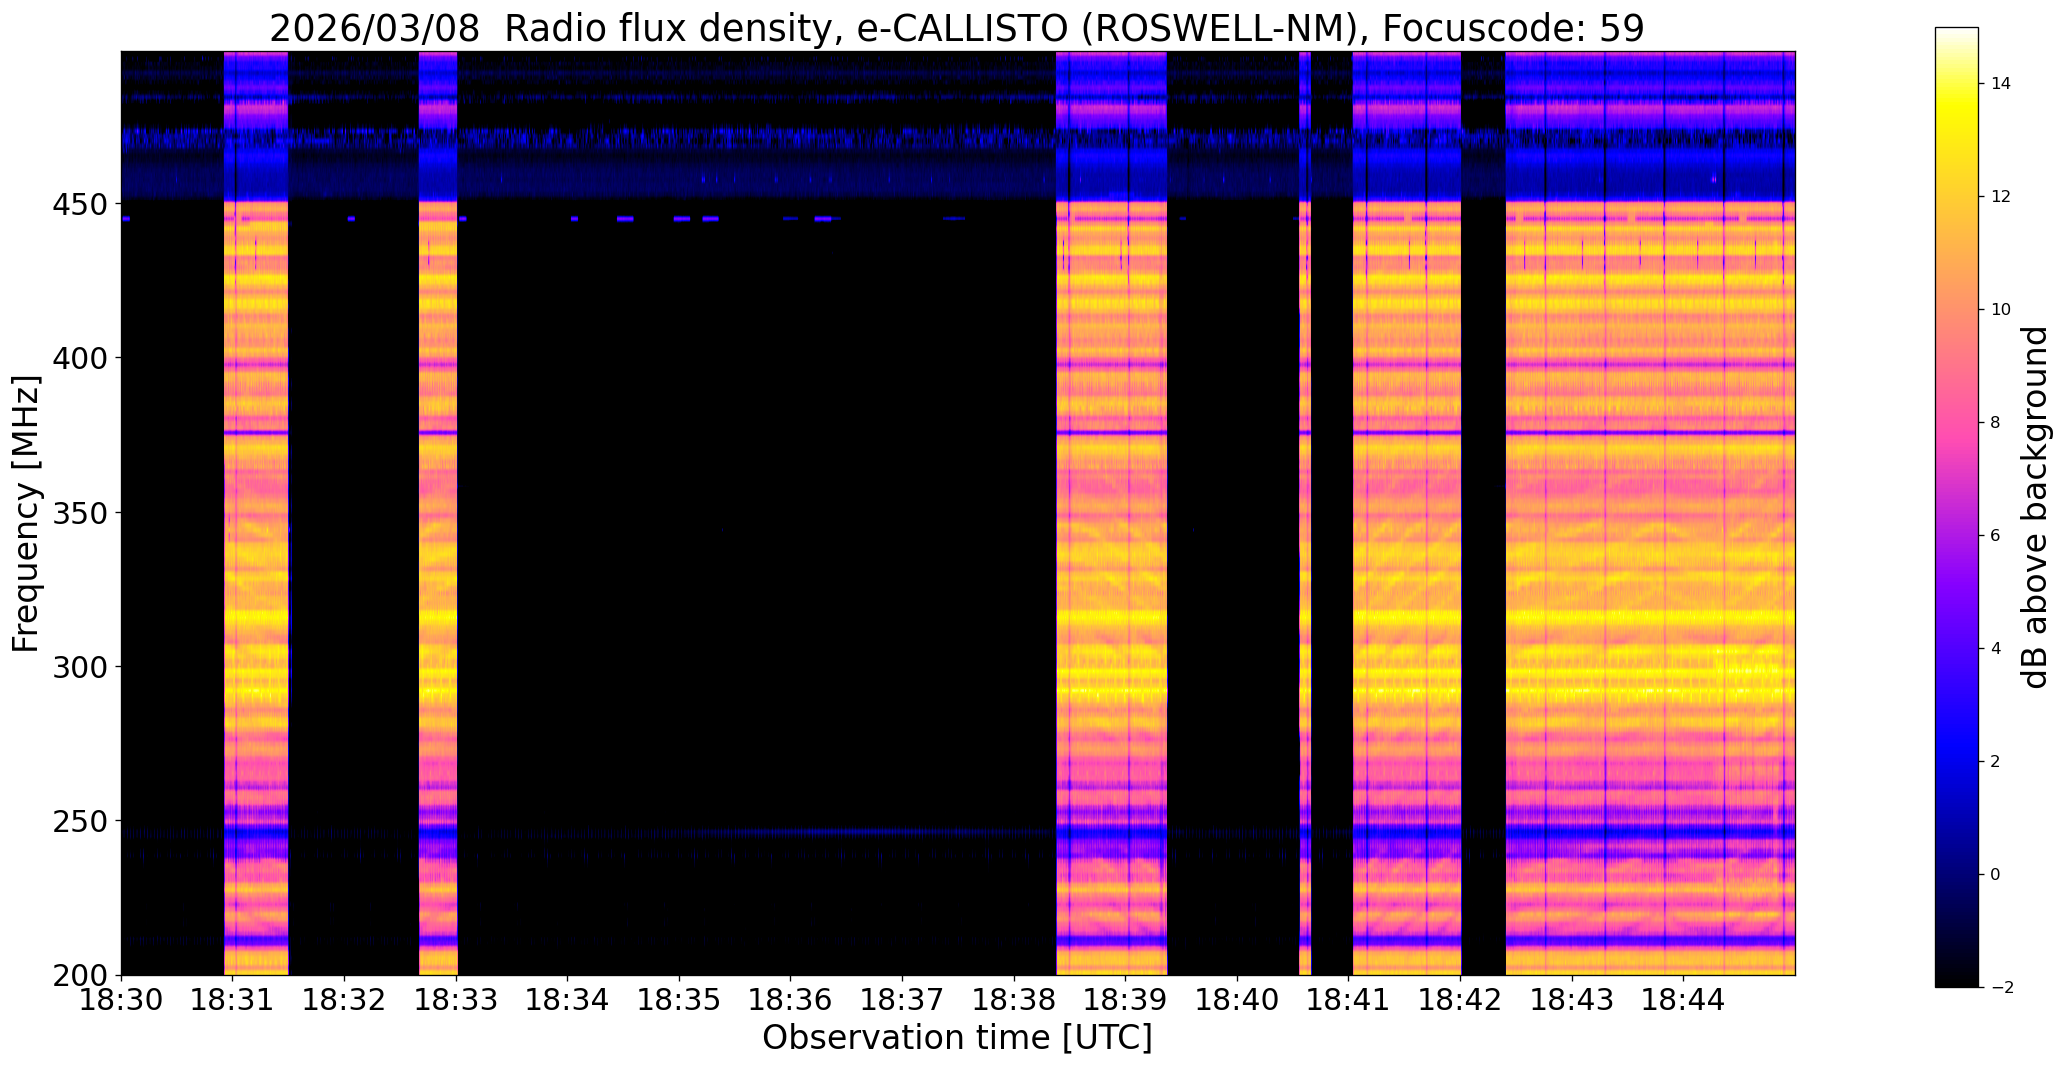Click the colorbar tick label 8
Screen dimensions: 2066x1067
(x=1996, y=422)
